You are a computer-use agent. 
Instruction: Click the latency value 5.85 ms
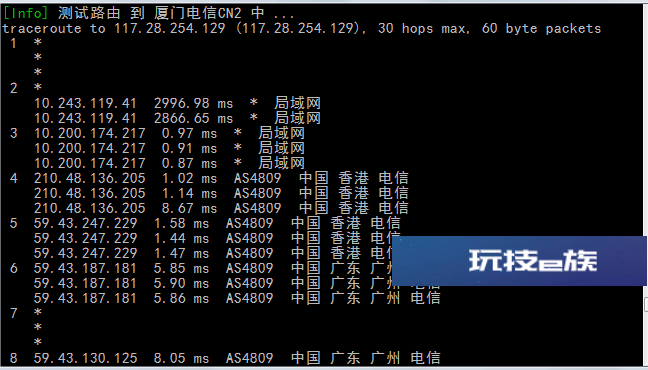(x=181, y=268)
